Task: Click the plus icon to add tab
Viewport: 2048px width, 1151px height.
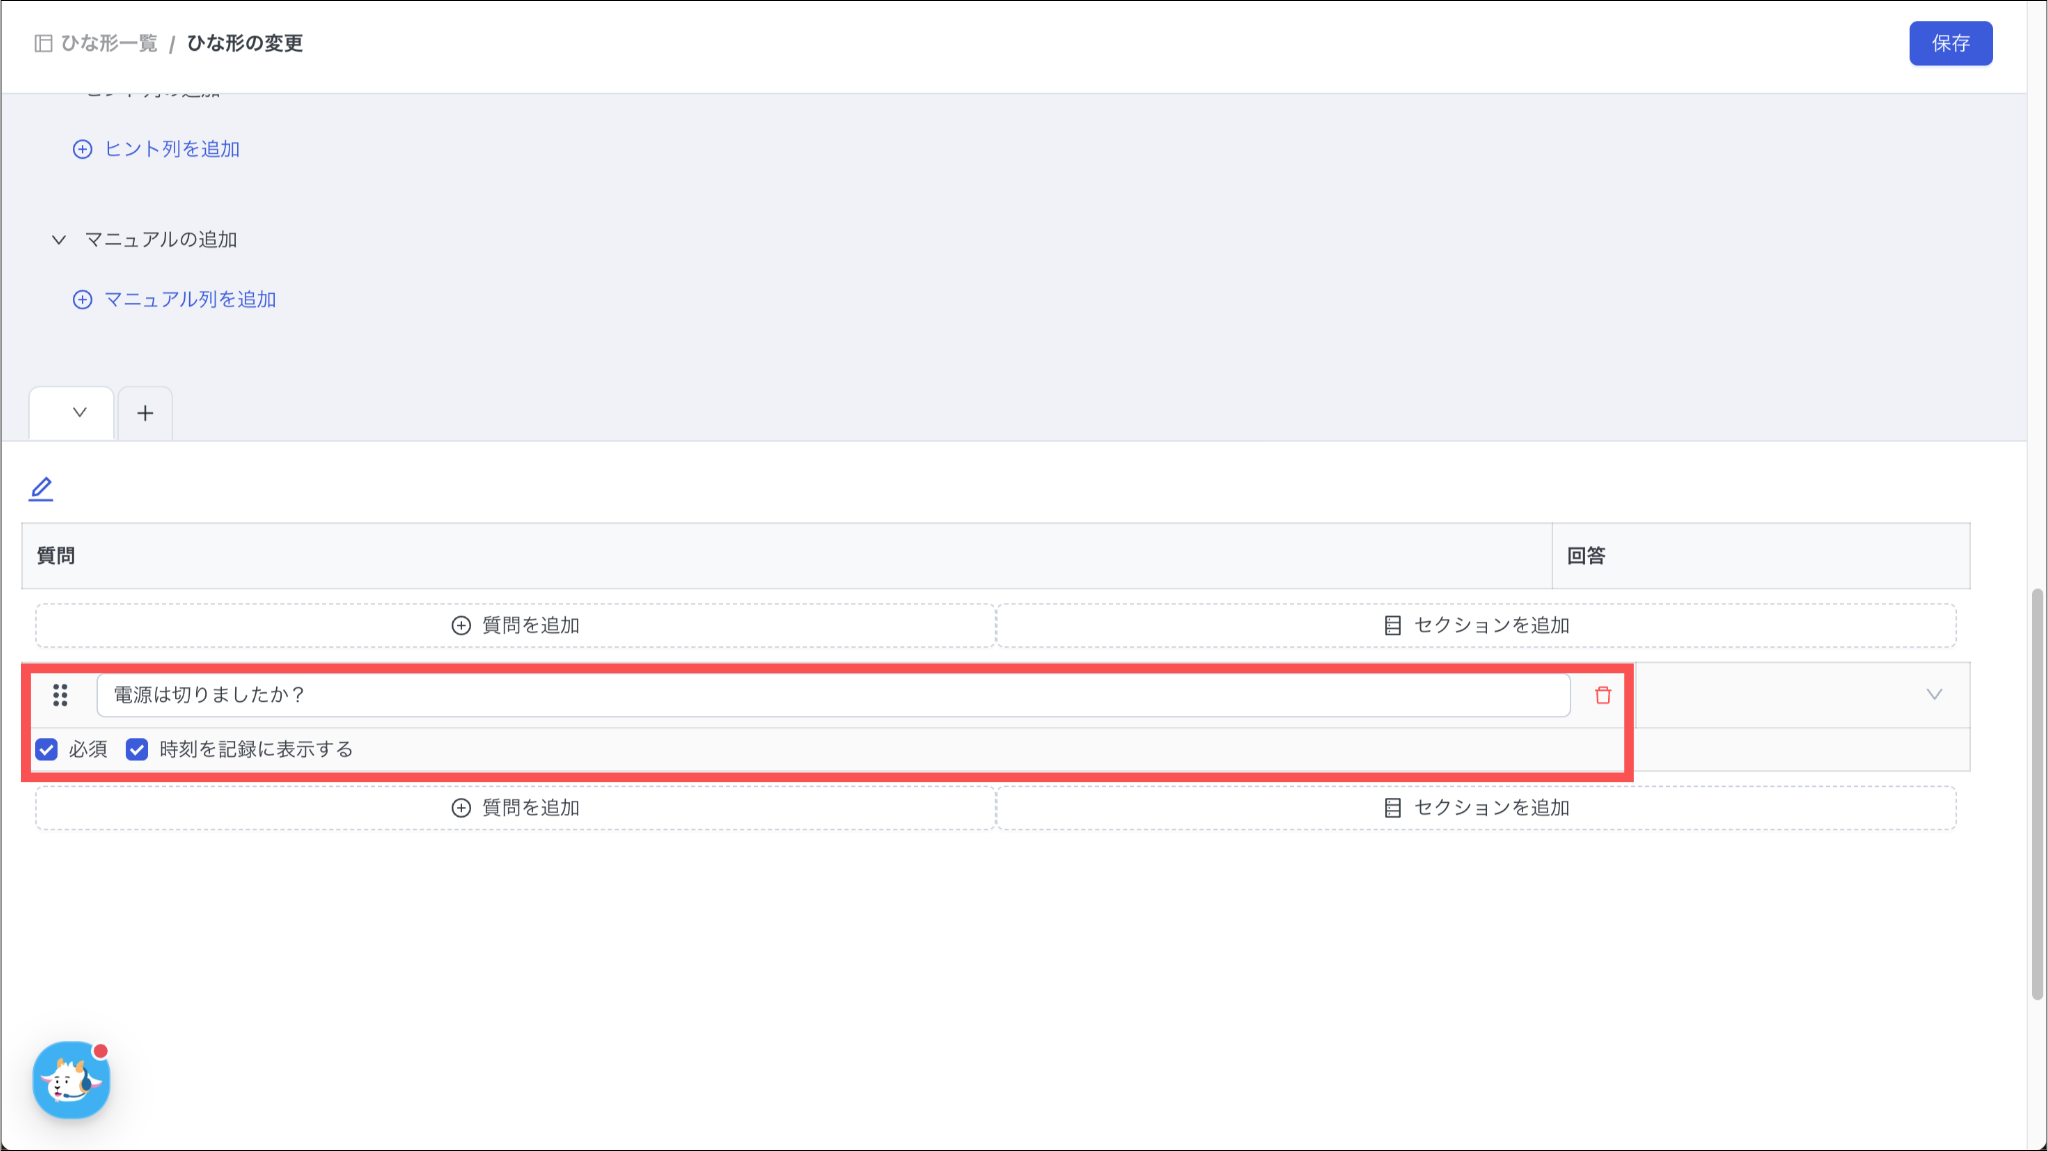Action: (x=145, y=413)
